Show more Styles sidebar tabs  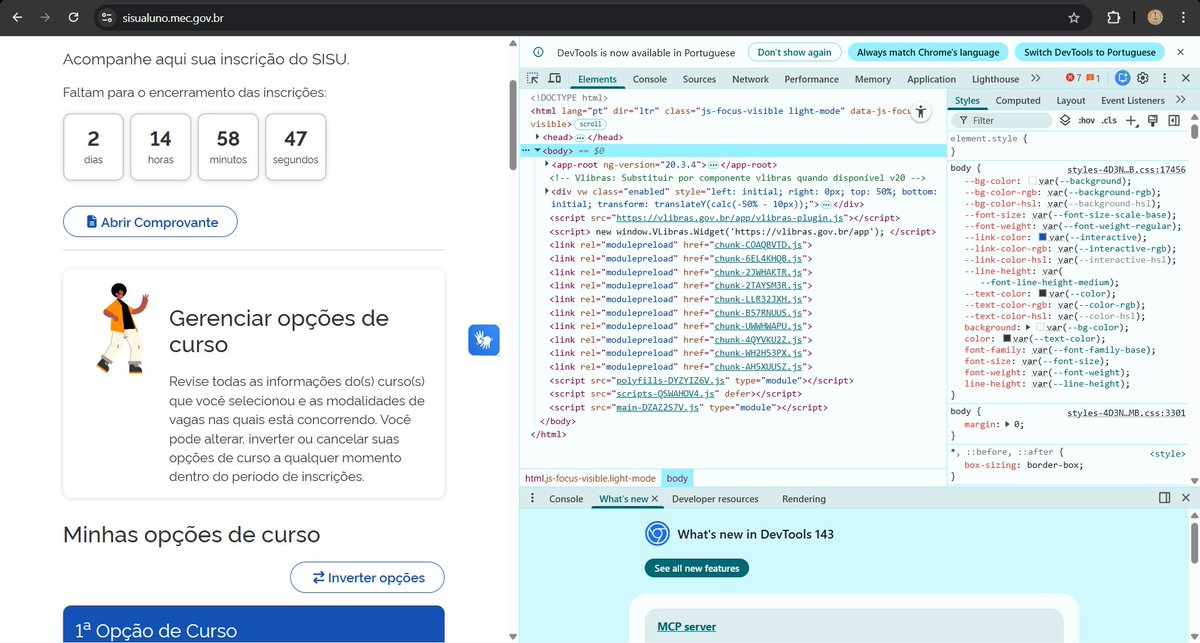pos(1181,100)
